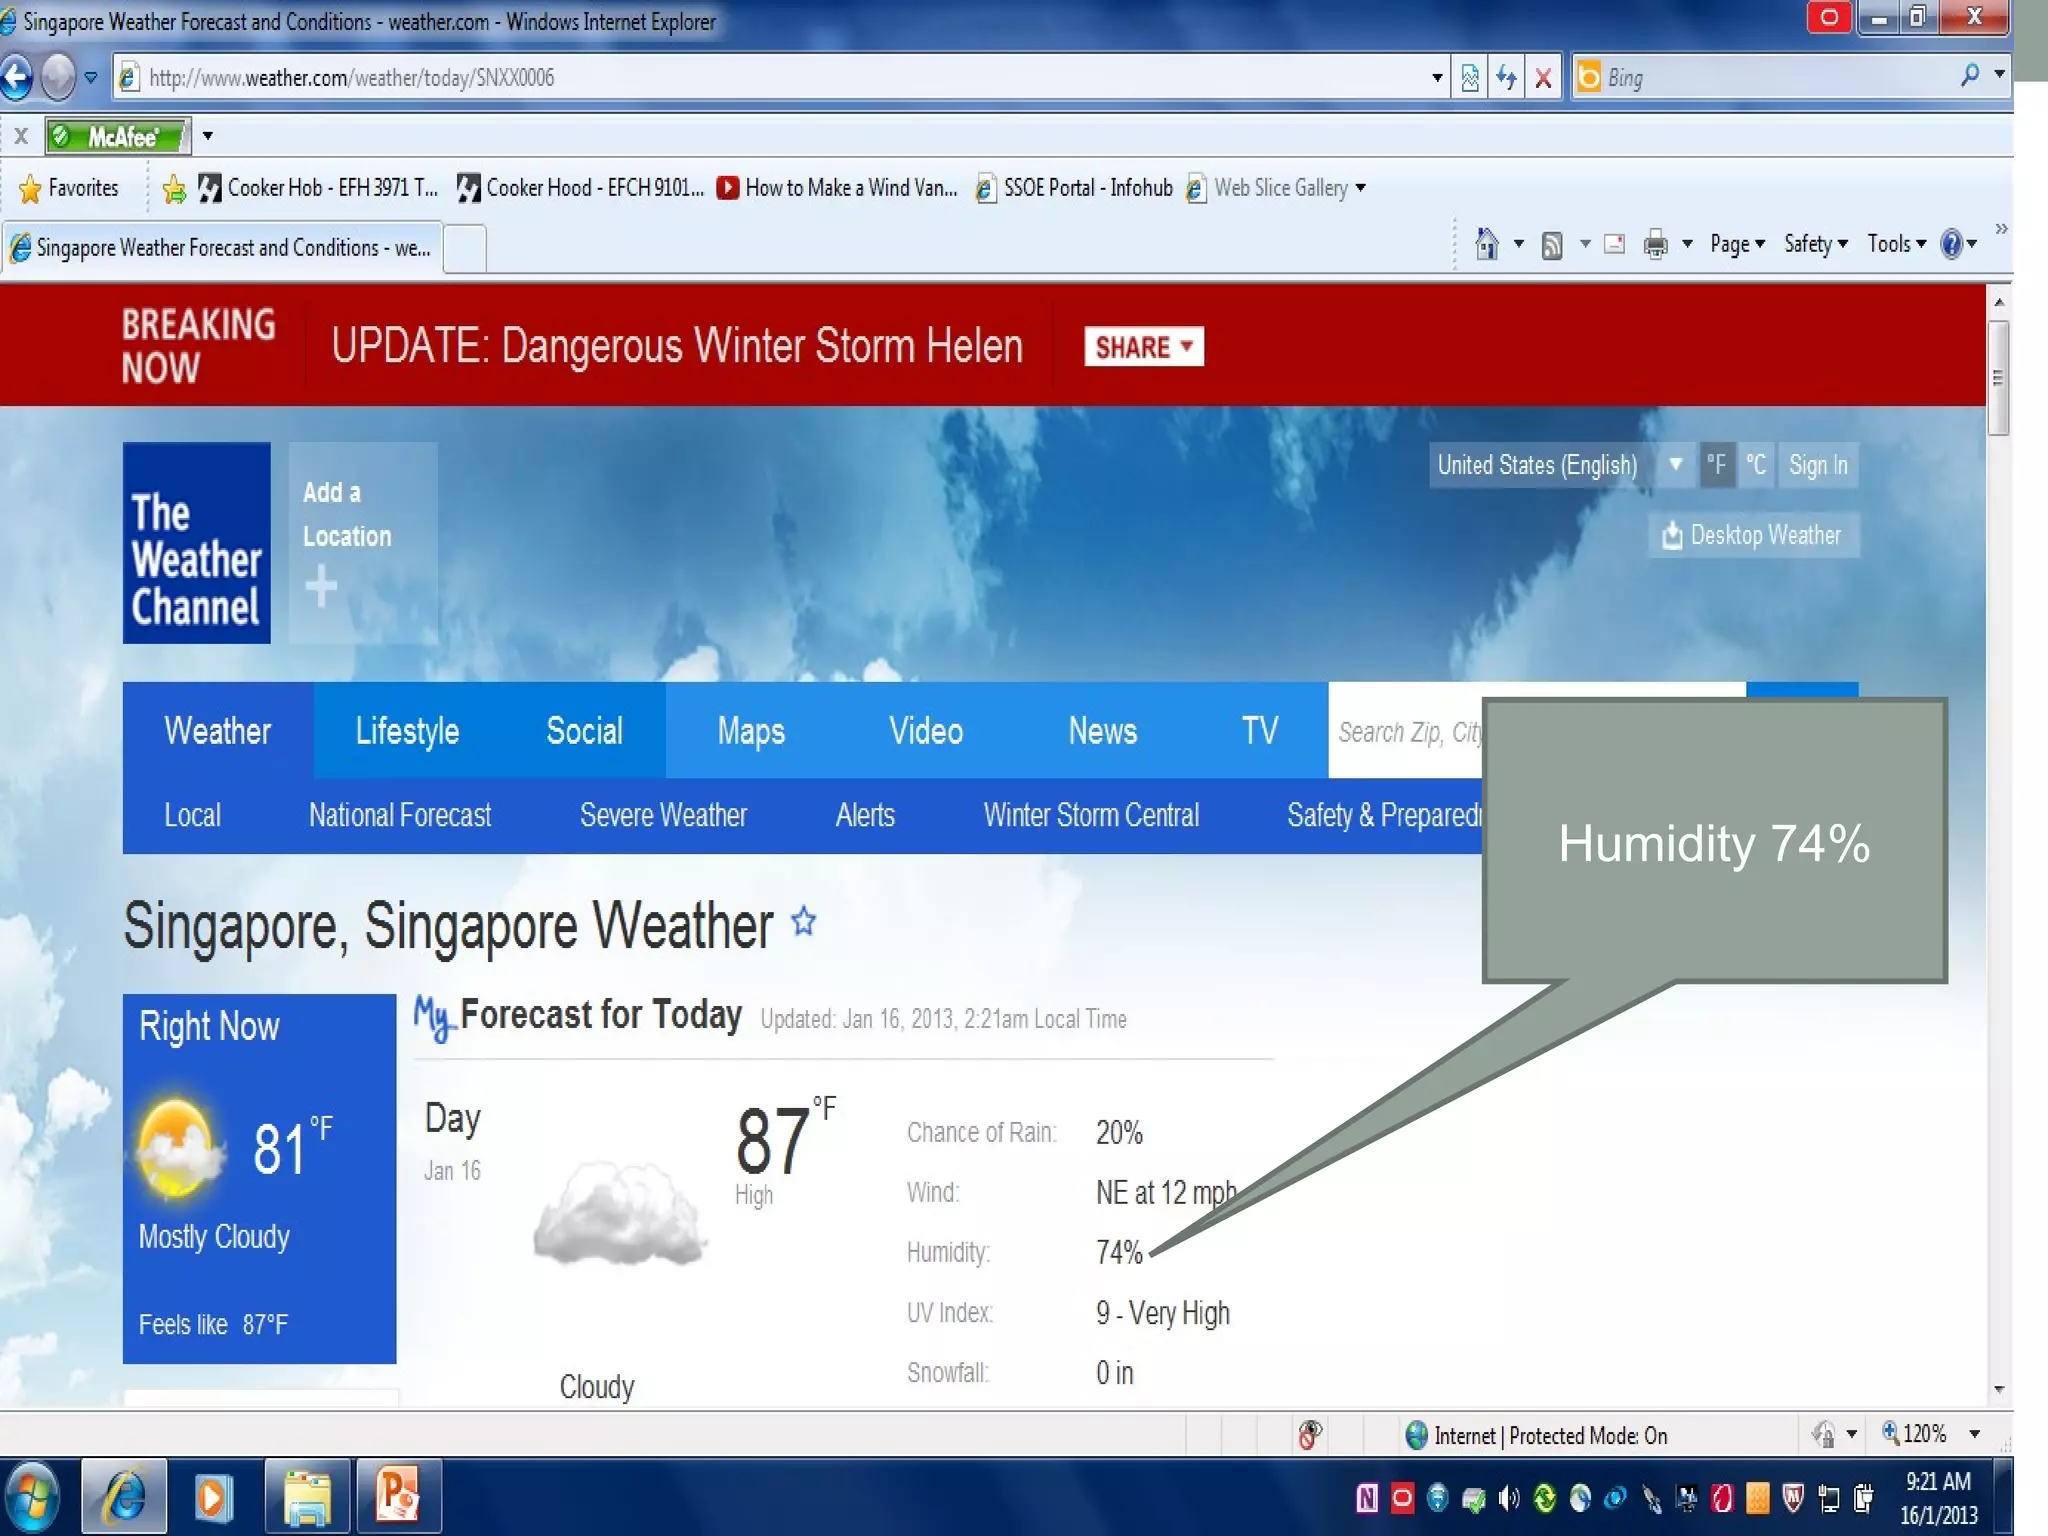
Task: Select the Maps navigation tab
Action: pyautogui.click(x=751, y=731)
